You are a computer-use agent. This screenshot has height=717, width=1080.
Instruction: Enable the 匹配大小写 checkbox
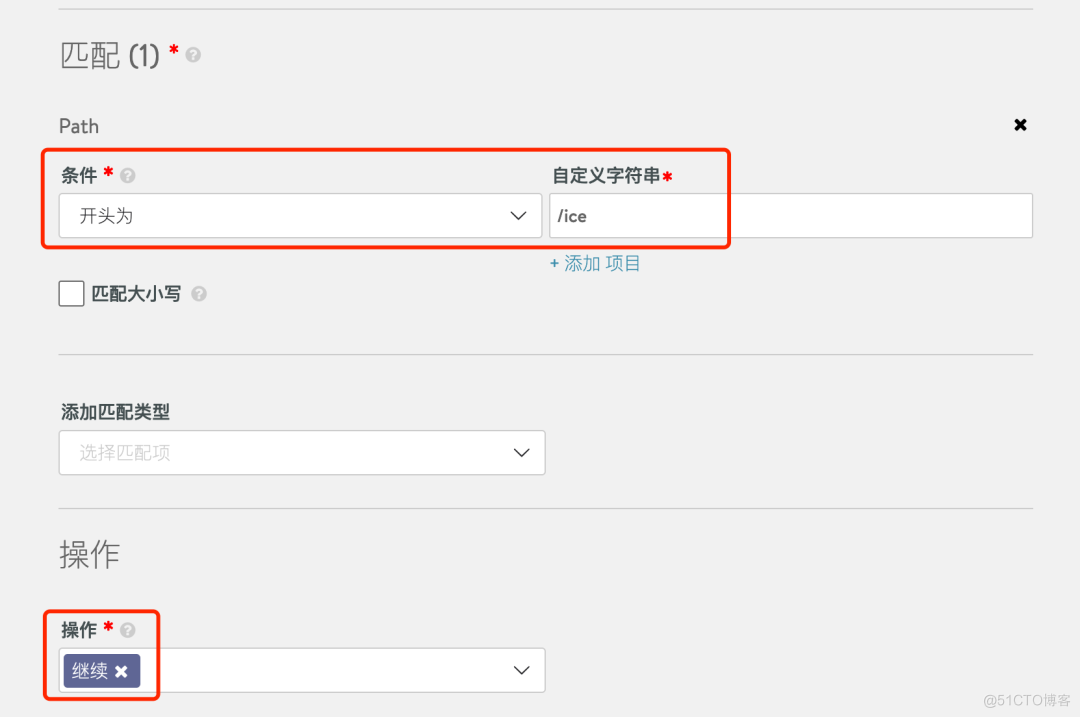pyautogui.click(x=70, y=293)
